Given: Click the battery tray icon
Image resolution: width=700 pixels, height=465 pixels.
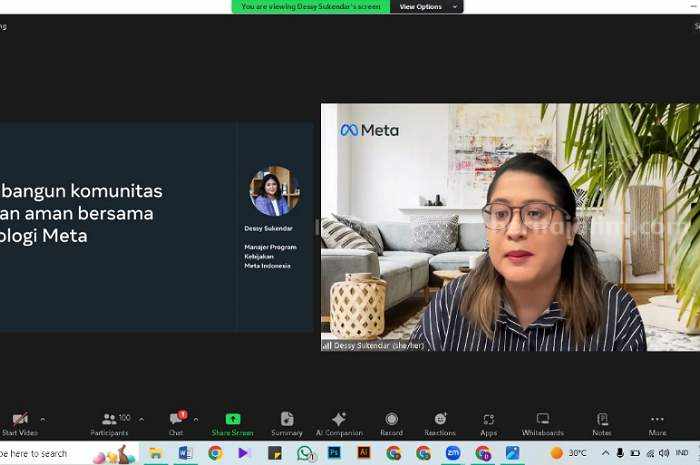Looking at the screenshot, I should pyautogui.click(x=635, y=453).
